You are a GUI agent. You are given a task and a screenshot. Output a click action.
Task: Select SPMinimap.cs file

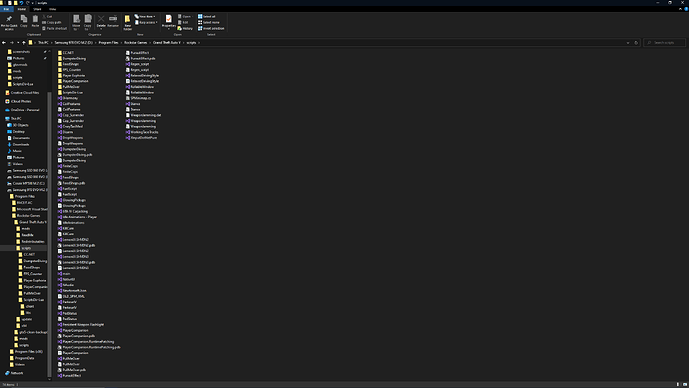click(x=138, y=98)
